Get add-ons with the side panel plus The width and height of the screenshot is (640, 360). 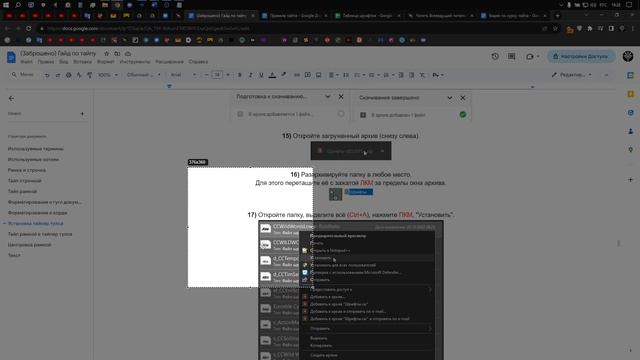point(631,180)
